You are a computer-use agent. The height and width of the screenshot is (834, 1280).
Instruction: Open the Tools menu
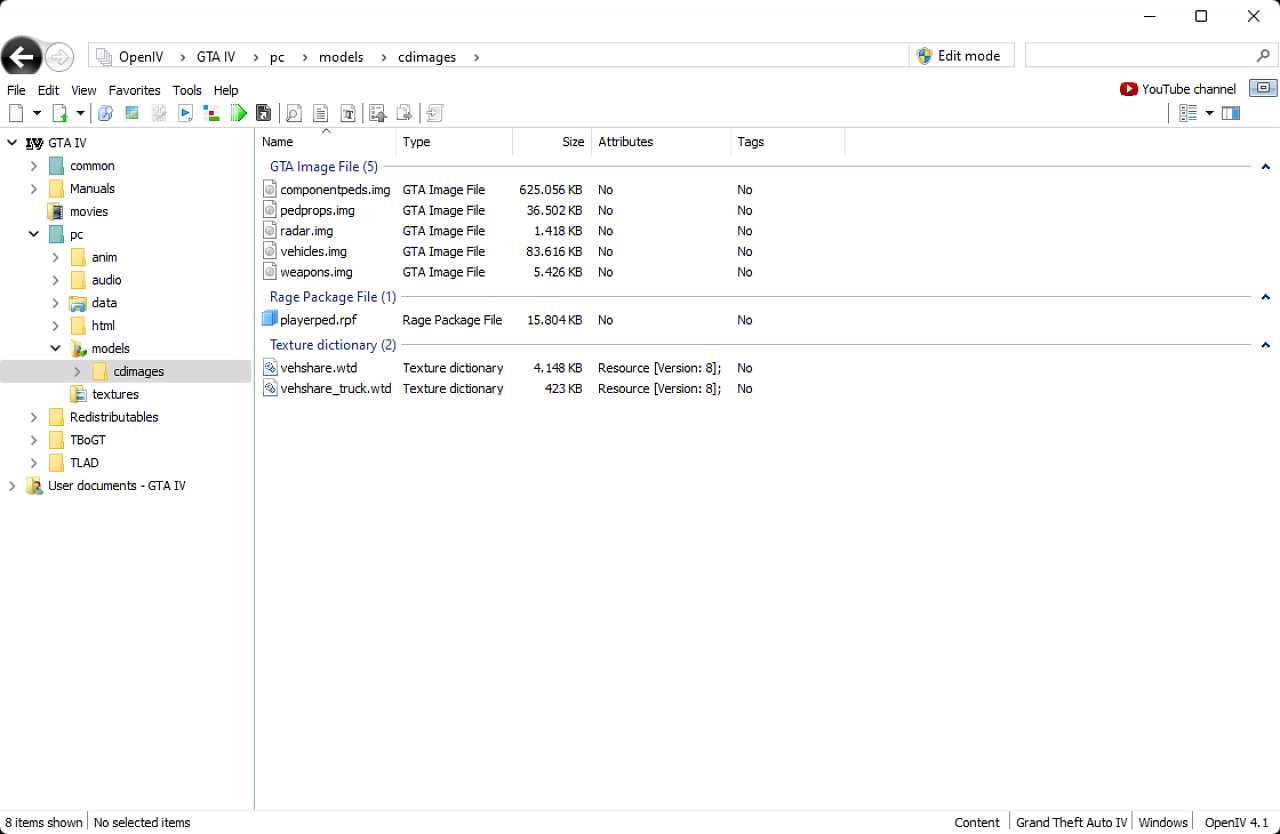(x=187, y=90)
